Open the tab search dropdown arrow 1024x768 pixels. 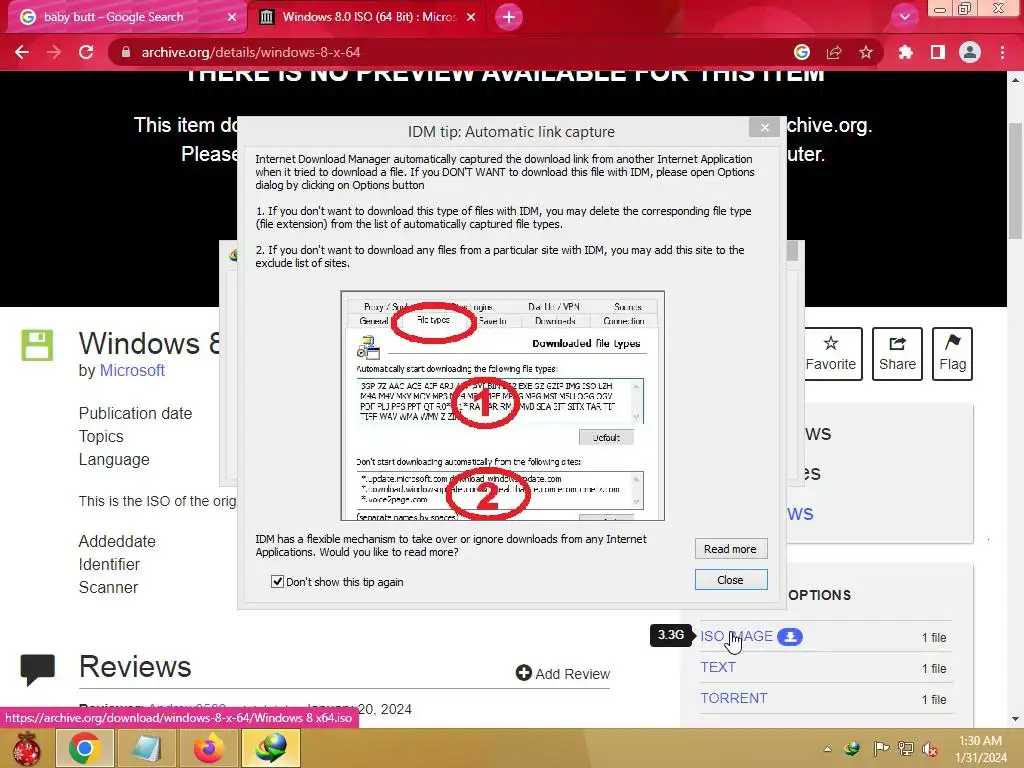click(905, 17)
